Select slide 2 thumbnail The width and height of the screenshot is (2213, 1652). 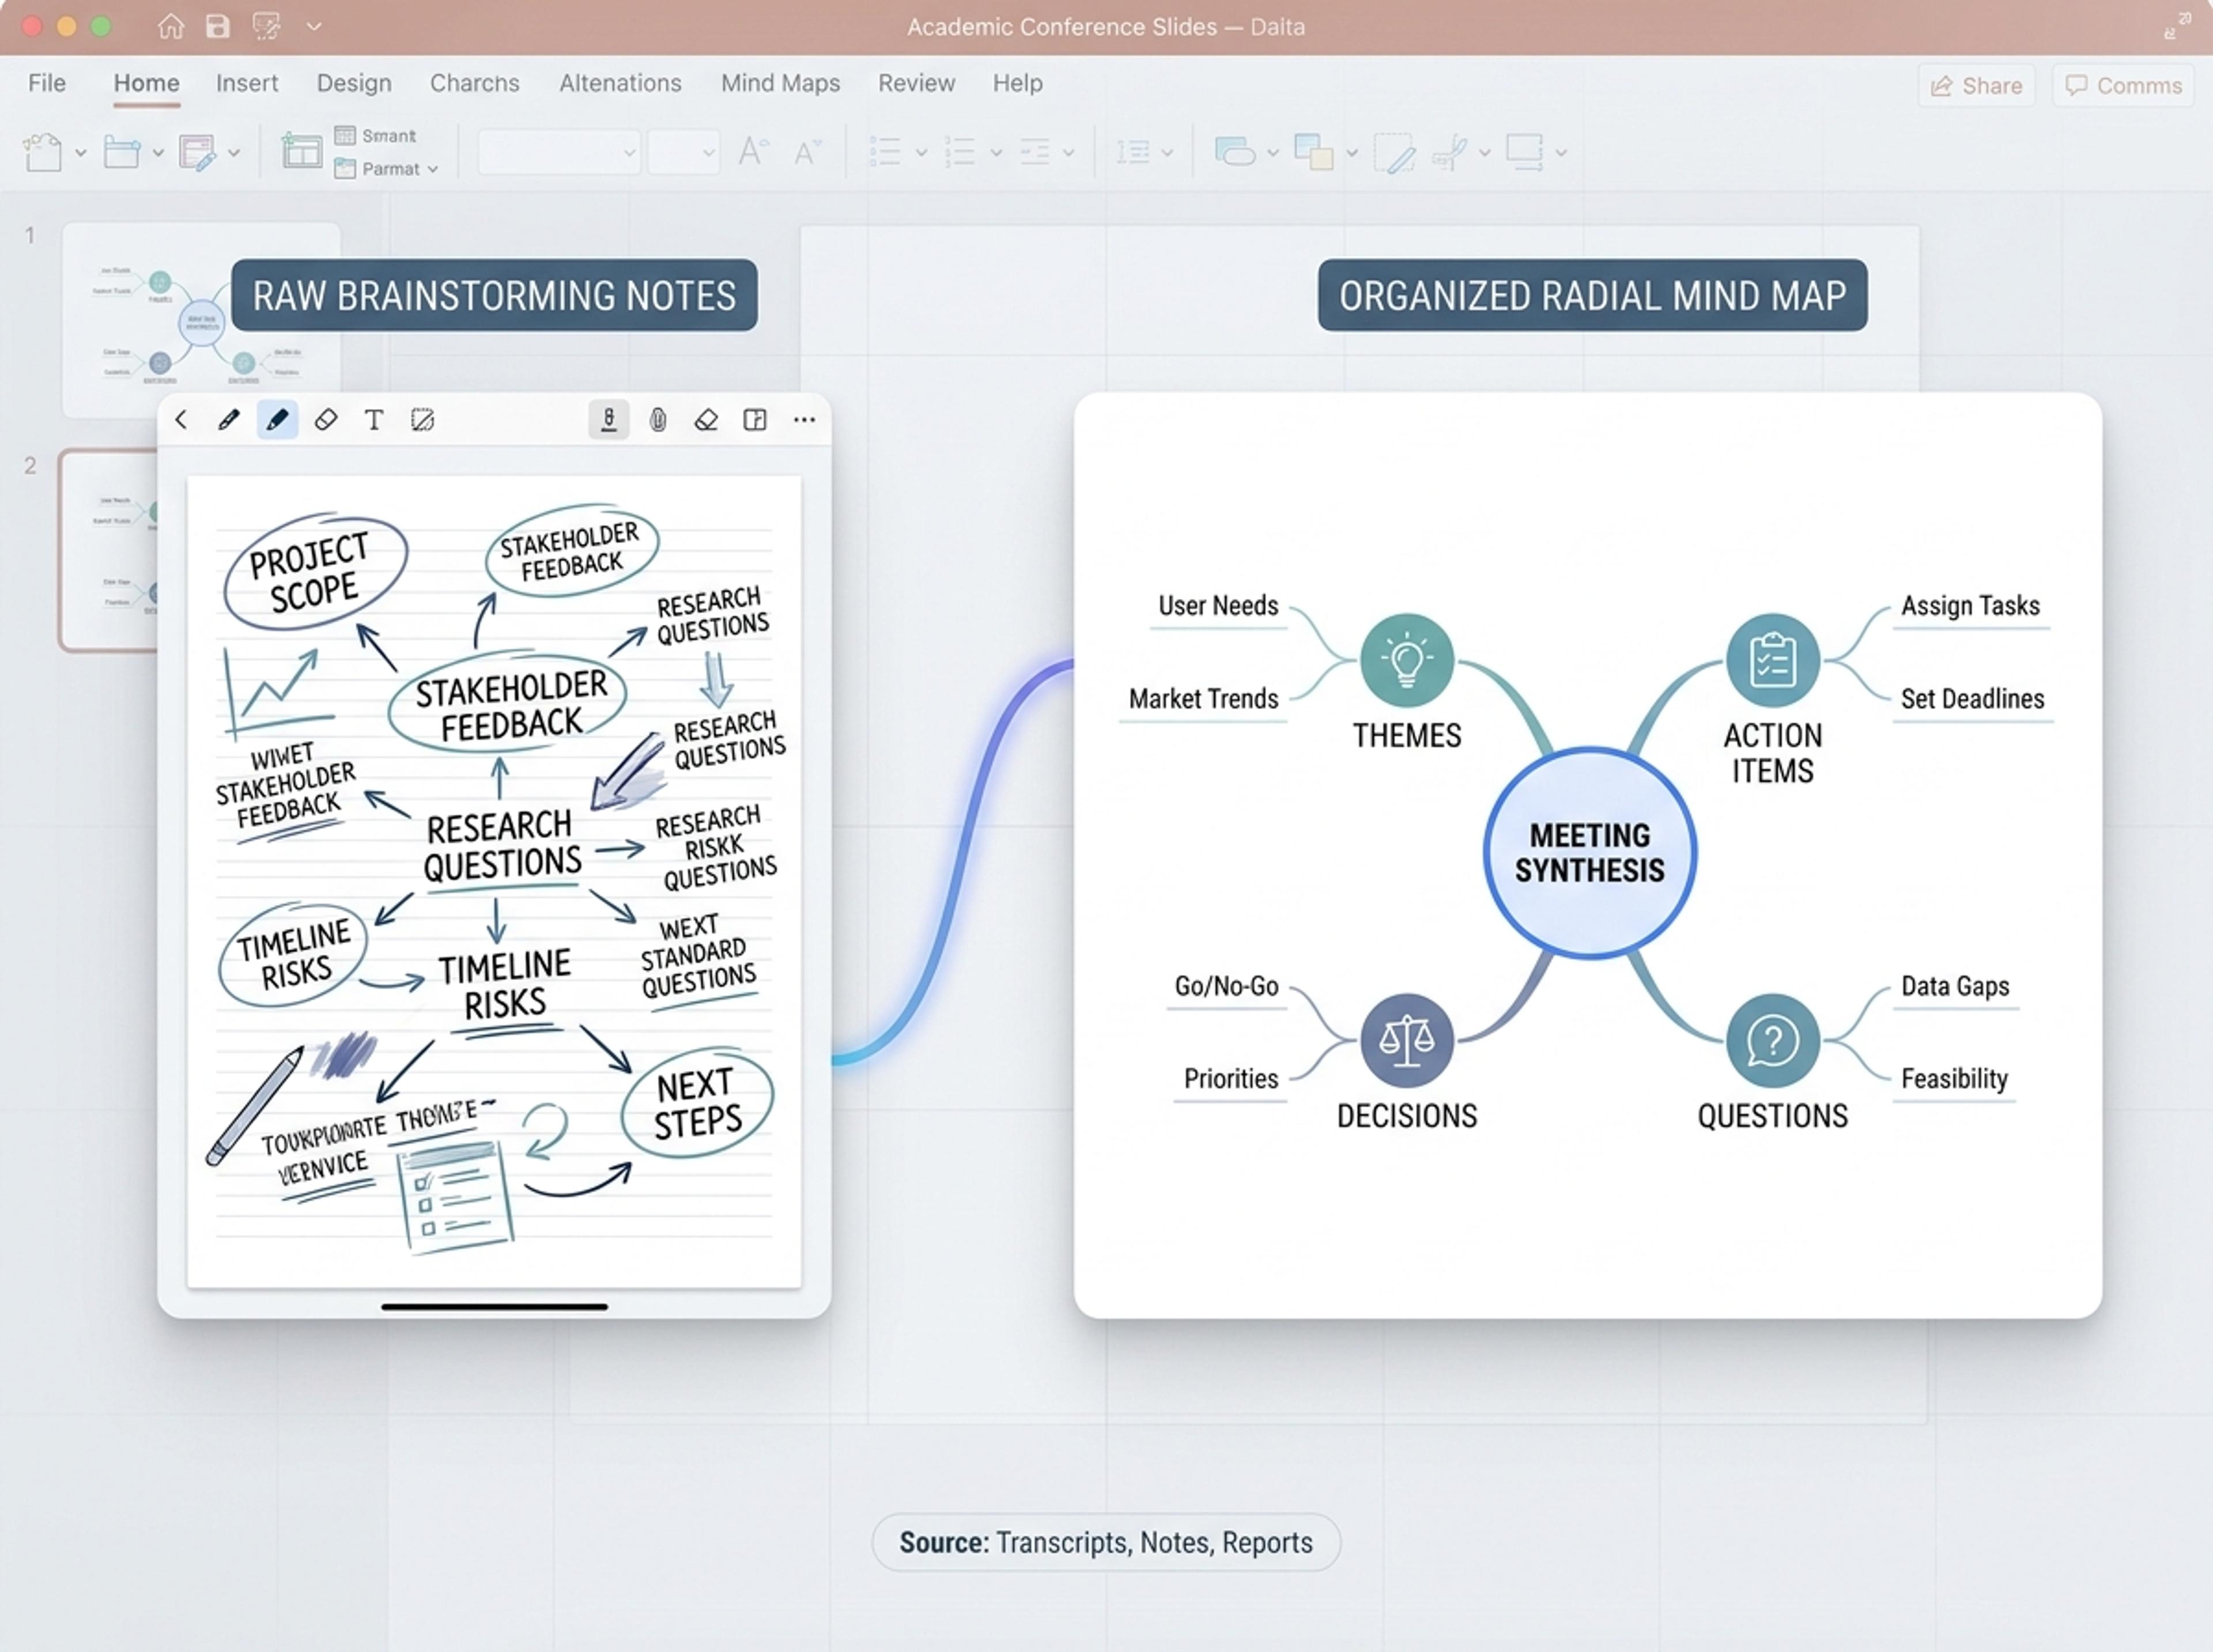(108, 550)
